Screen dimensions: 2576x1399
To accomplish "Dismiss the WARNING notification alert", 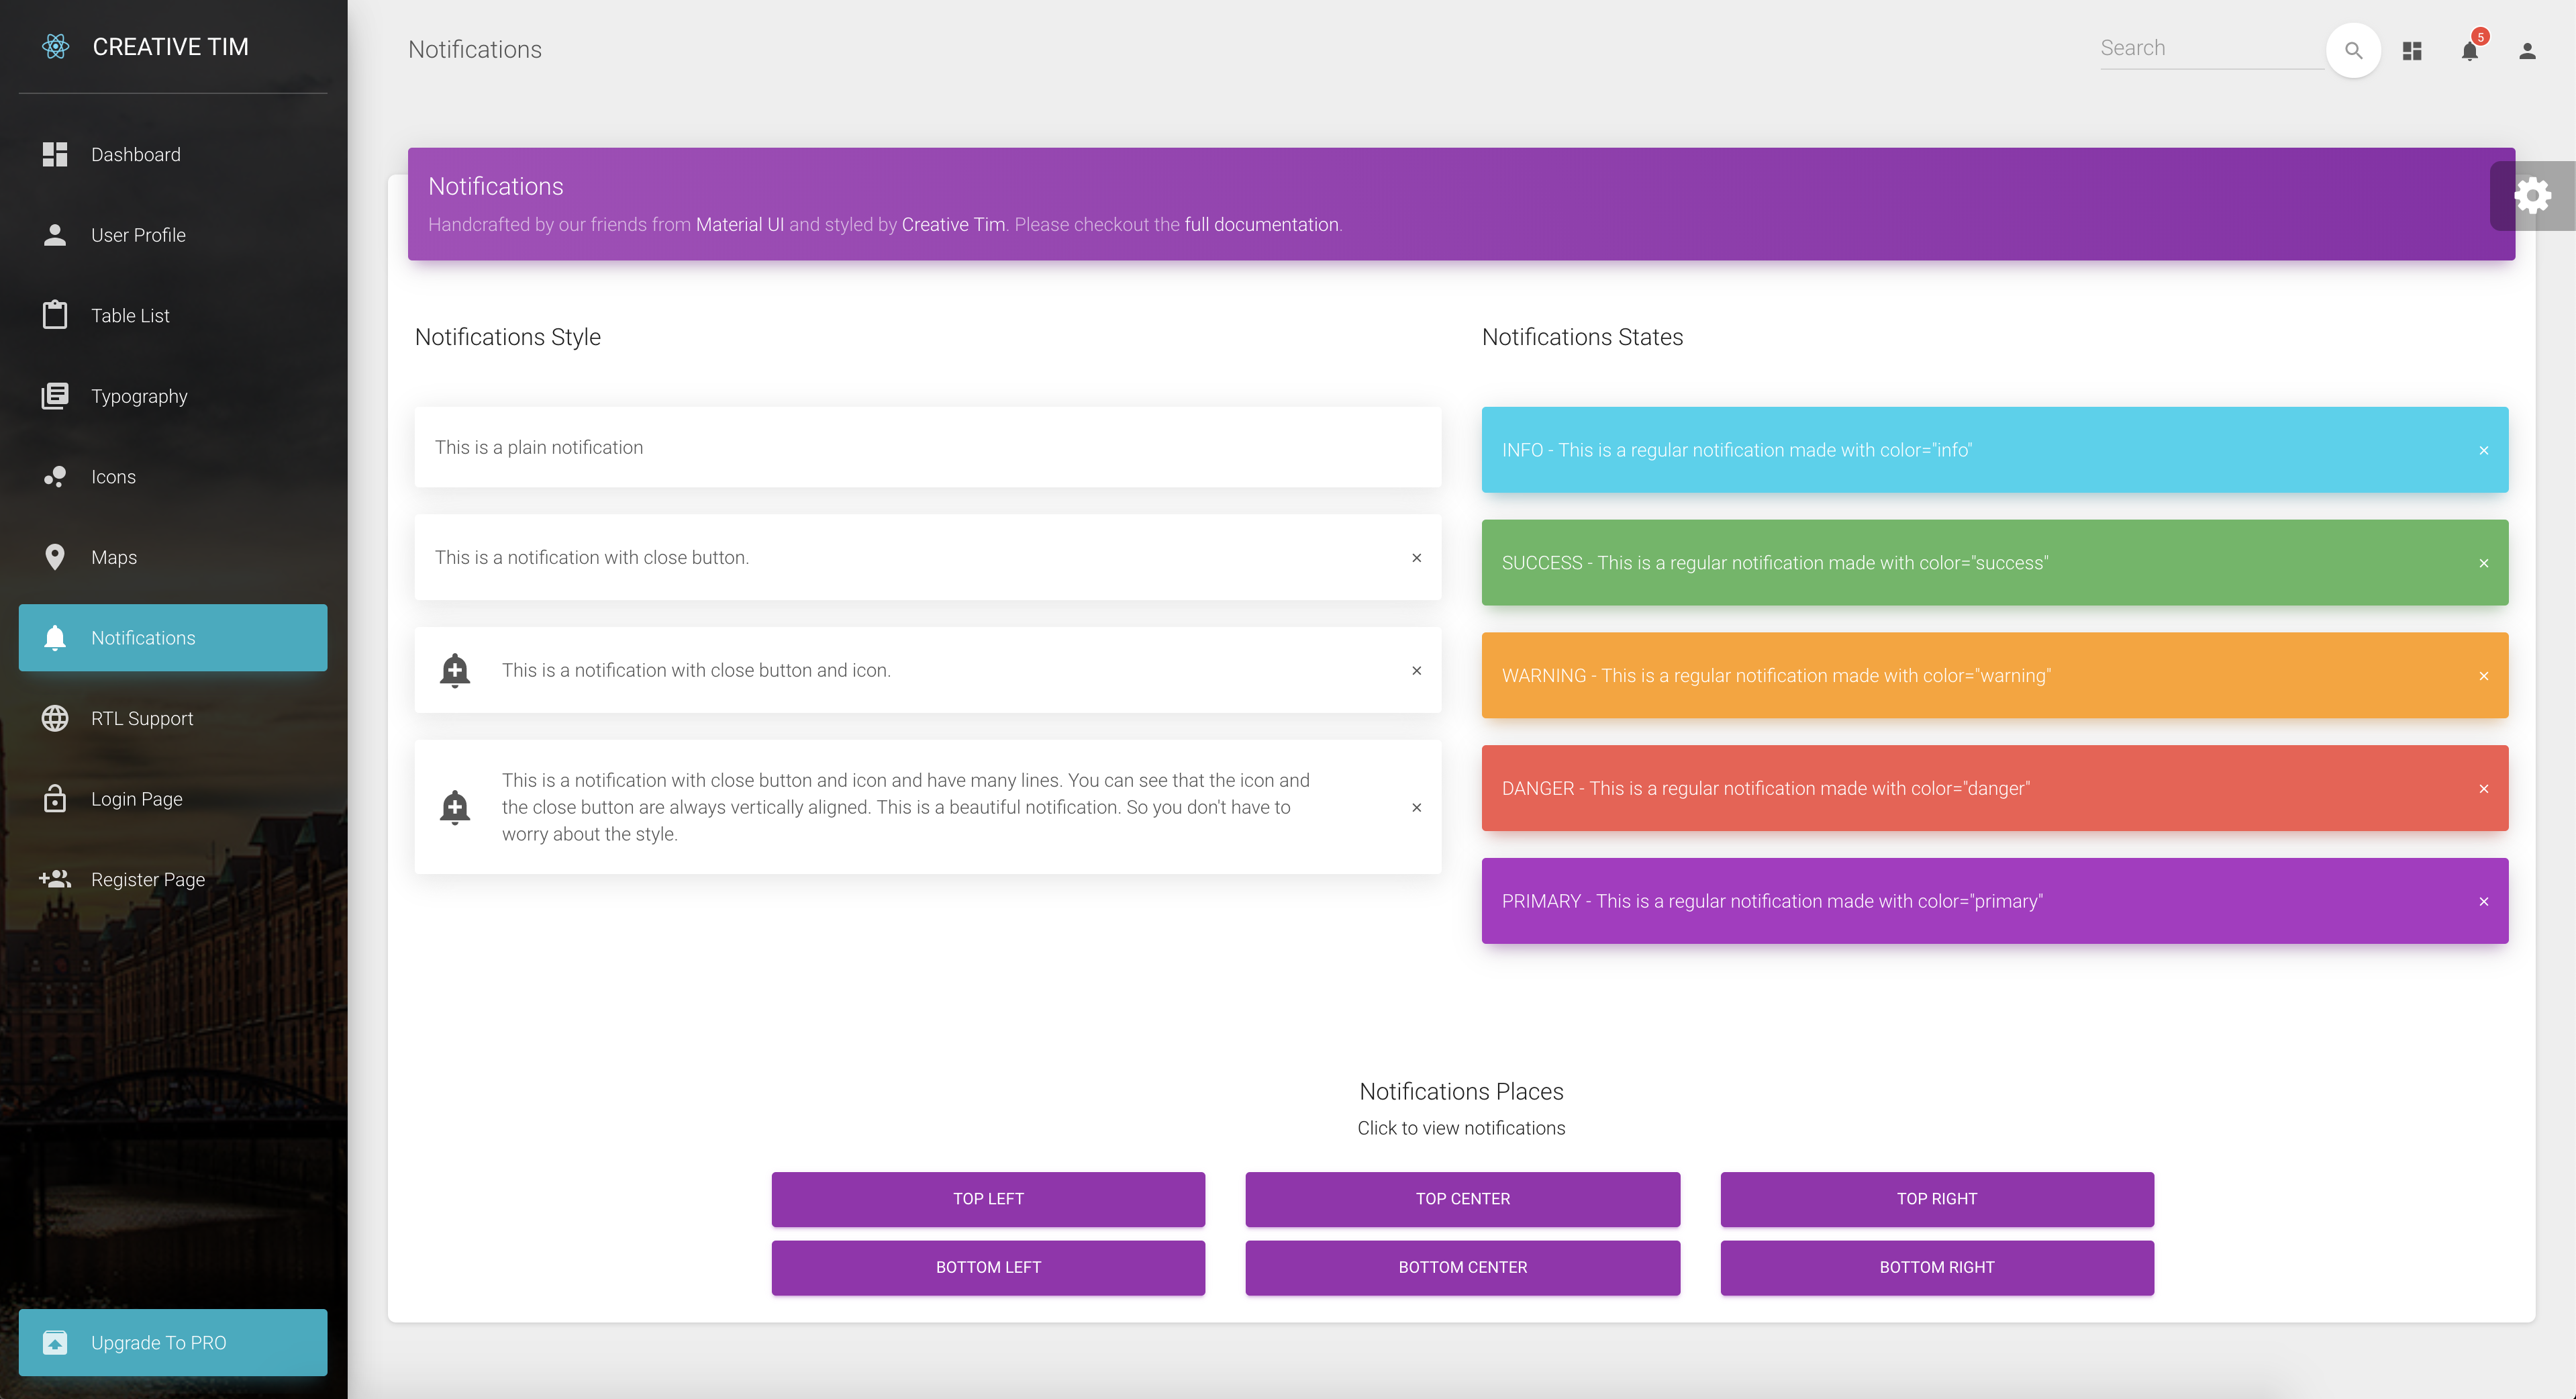I will (x=2483, y=677).
